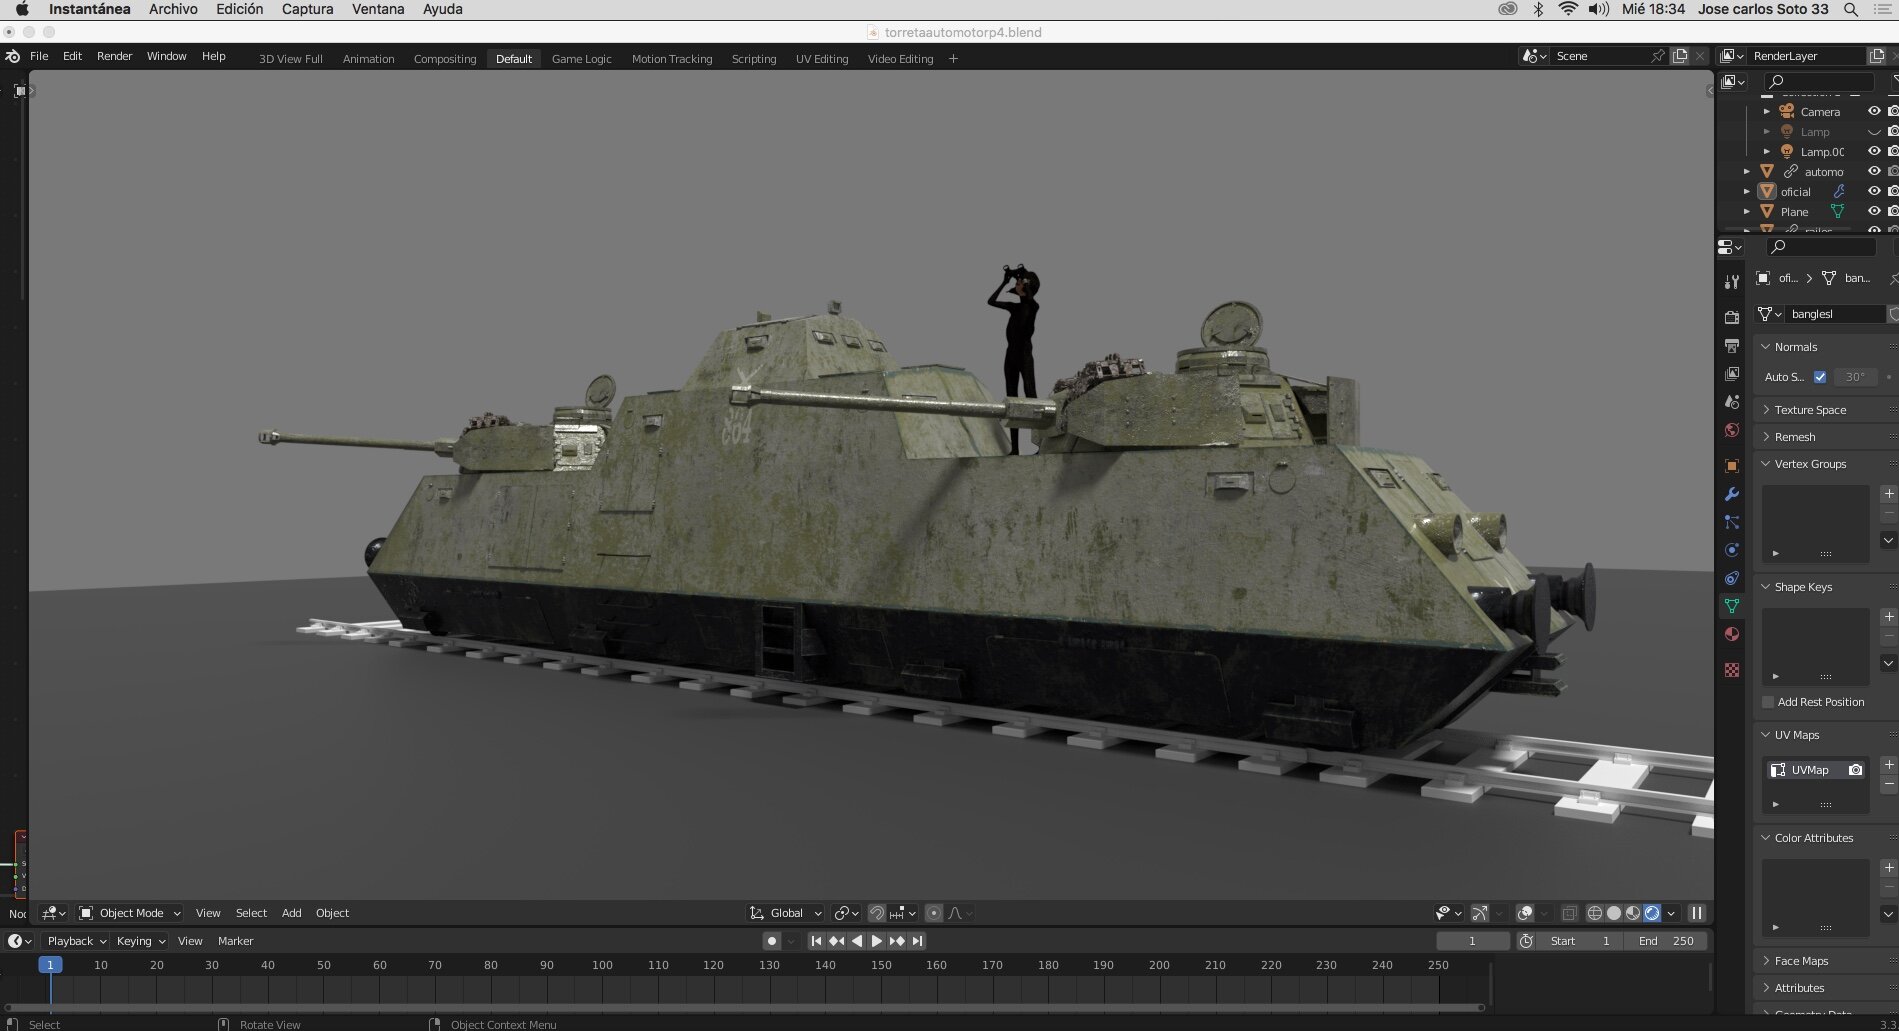Hide the Camera object in outliner
The width and height of the screenshot is (1899, 1031).
point(1874,112)
